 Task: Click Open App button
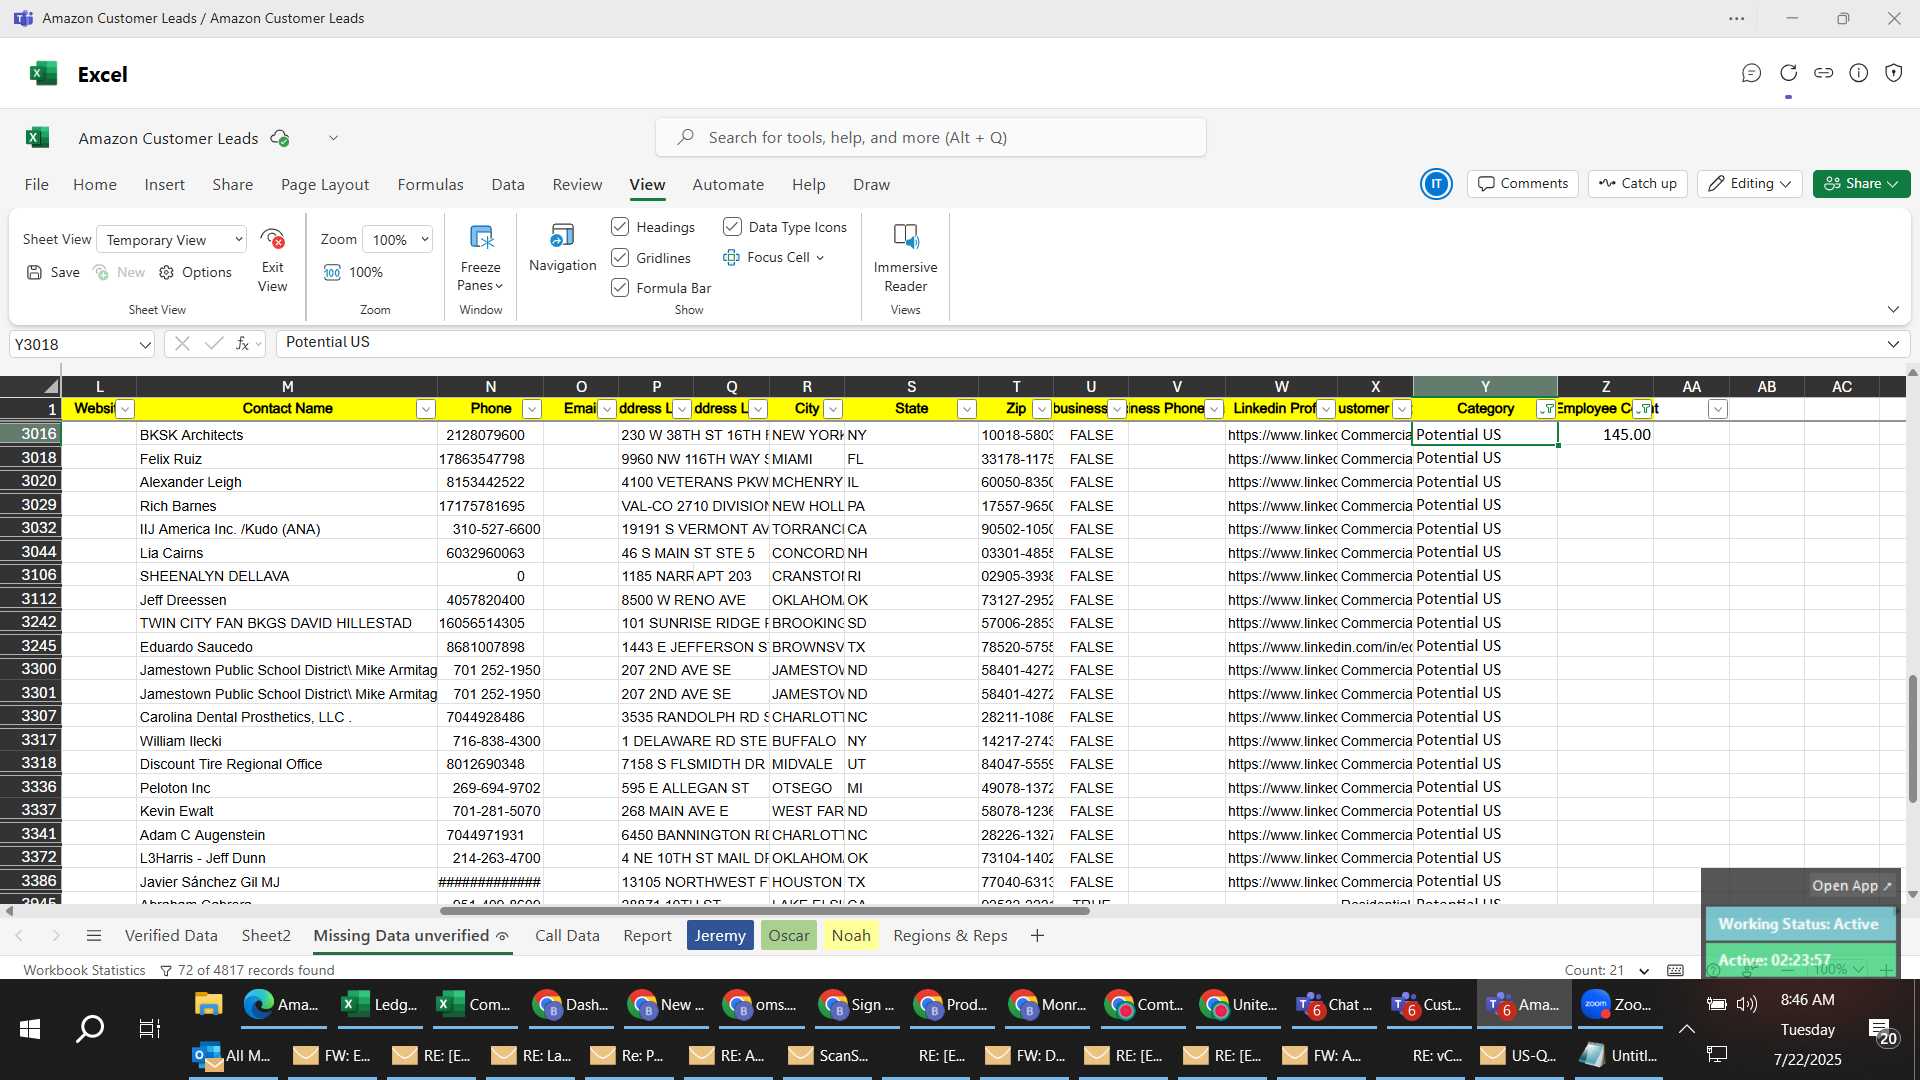click(x=1852, y=886)
